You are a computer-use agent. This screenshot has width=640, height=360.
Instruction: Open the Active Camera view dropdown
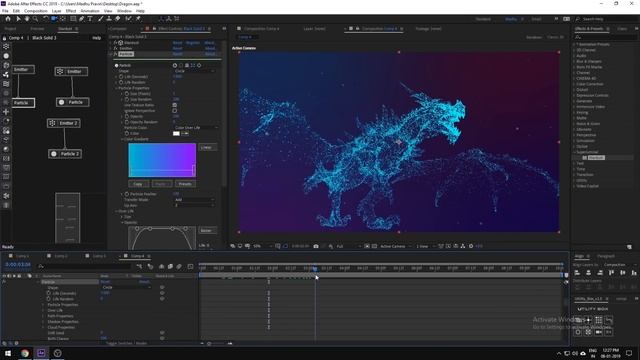[x=395, y=246]
